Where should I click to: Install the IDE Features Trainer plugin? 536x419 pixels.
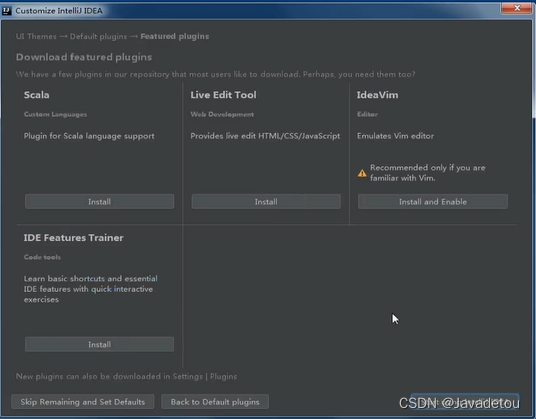pos(99,344)
